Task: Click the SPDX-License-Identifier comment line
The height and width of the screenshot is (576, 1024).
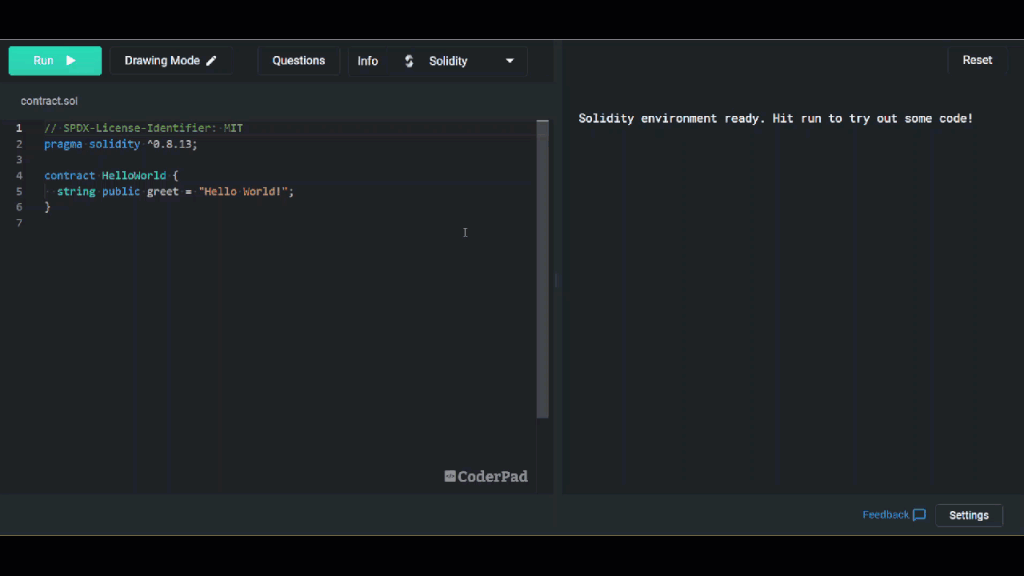Action: click(x=143, y=128)
